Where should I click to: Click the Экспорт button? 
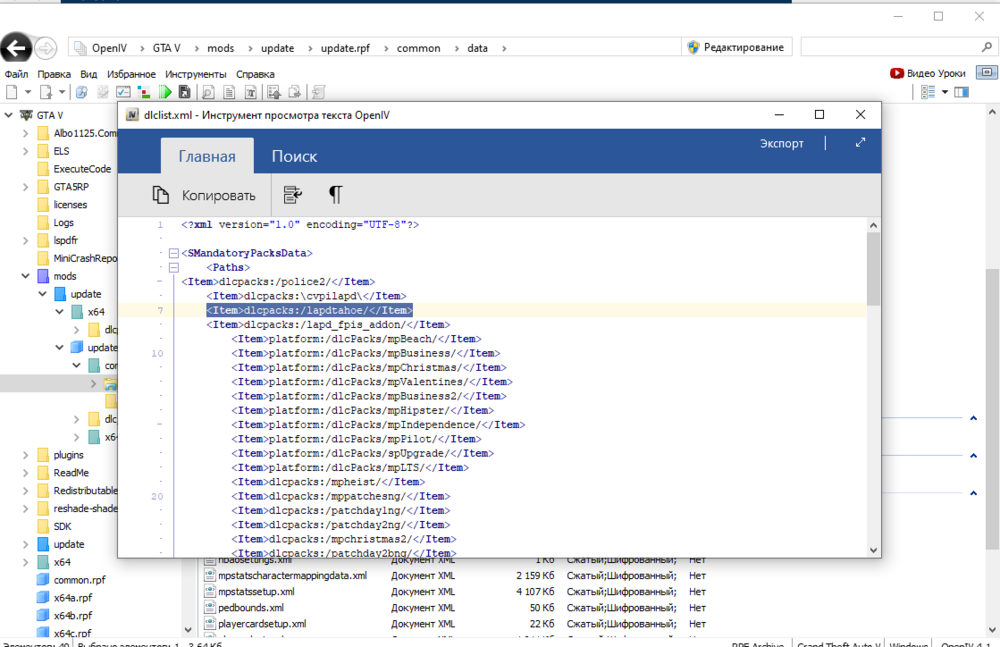[x=781, y=143]
